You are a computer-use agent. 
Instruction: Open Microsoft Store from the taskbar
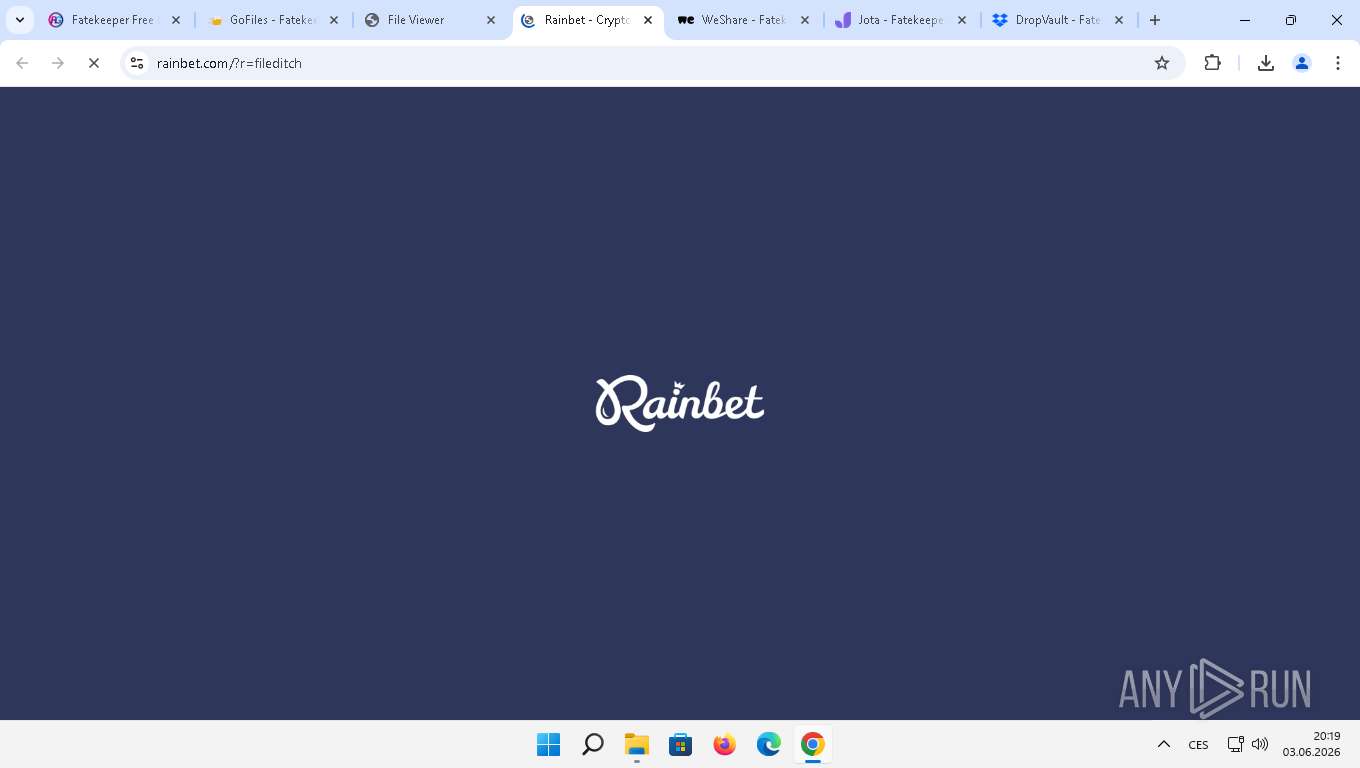pos(681,745)
